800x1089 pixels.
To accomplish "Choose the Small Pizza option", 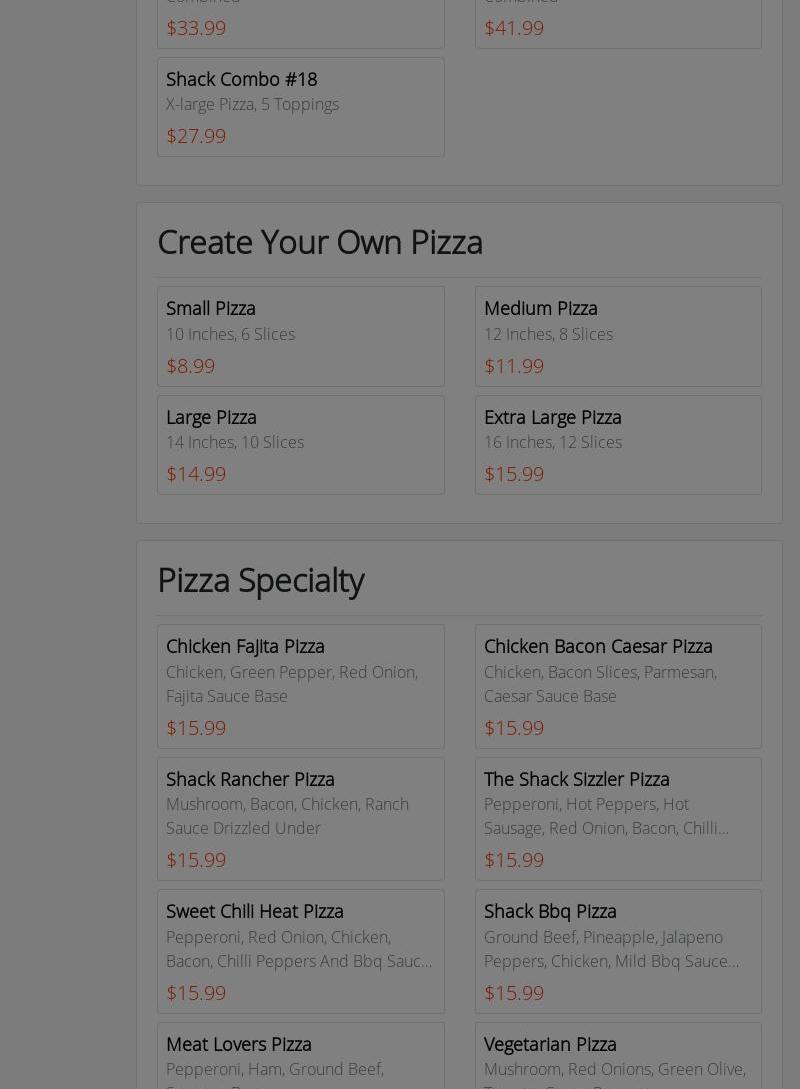I will (300, 336).
